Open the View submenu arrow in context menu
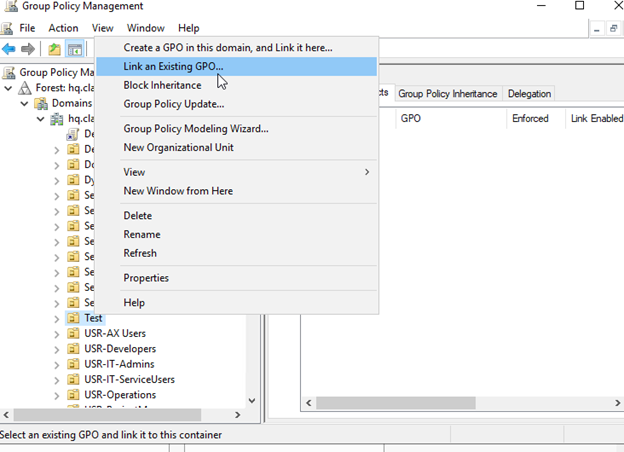Image resolution: width=624 pixels, height=452 pixels. [367, 172]
